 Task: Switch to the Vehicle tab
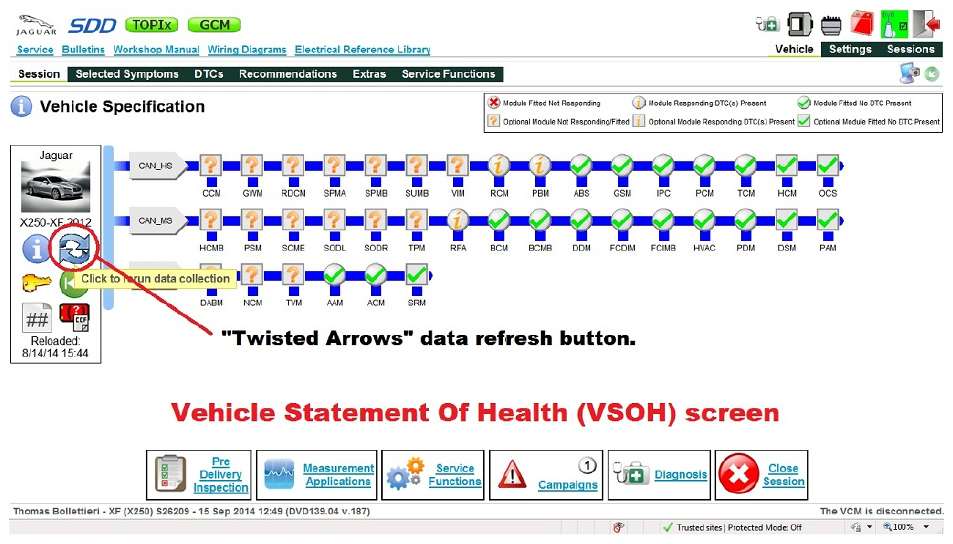point(794,49)
